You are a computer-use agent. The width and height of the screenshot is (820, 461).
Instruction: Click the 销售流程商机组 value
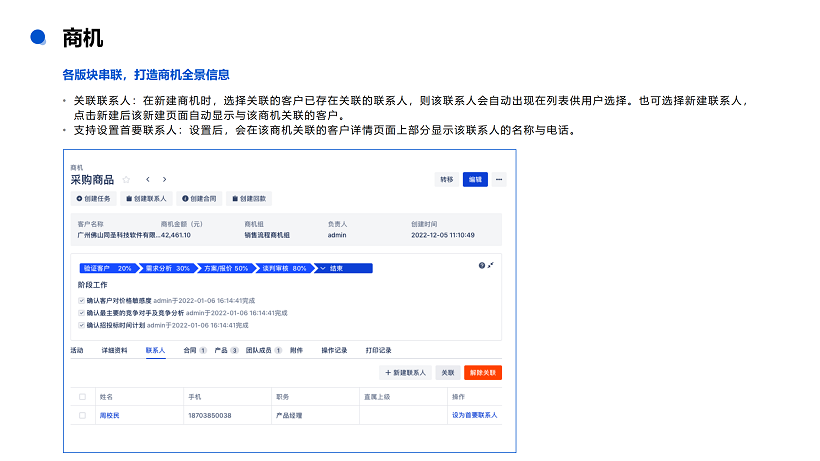[x=267, y=235]
